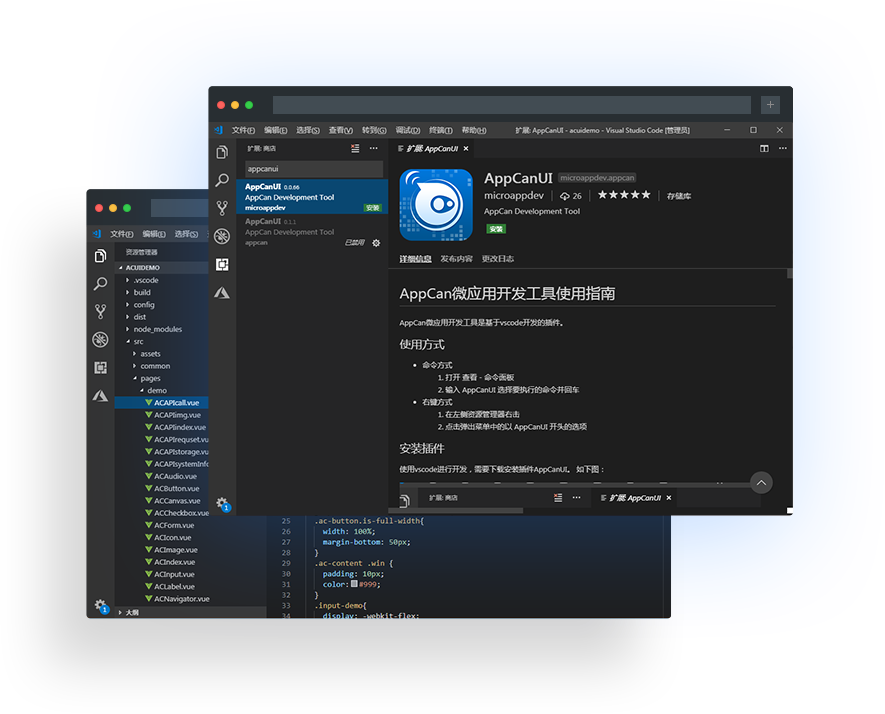Open editor more actions at the tab bar end
Viewport: 885px width, 714px height.
coord(783,148)
